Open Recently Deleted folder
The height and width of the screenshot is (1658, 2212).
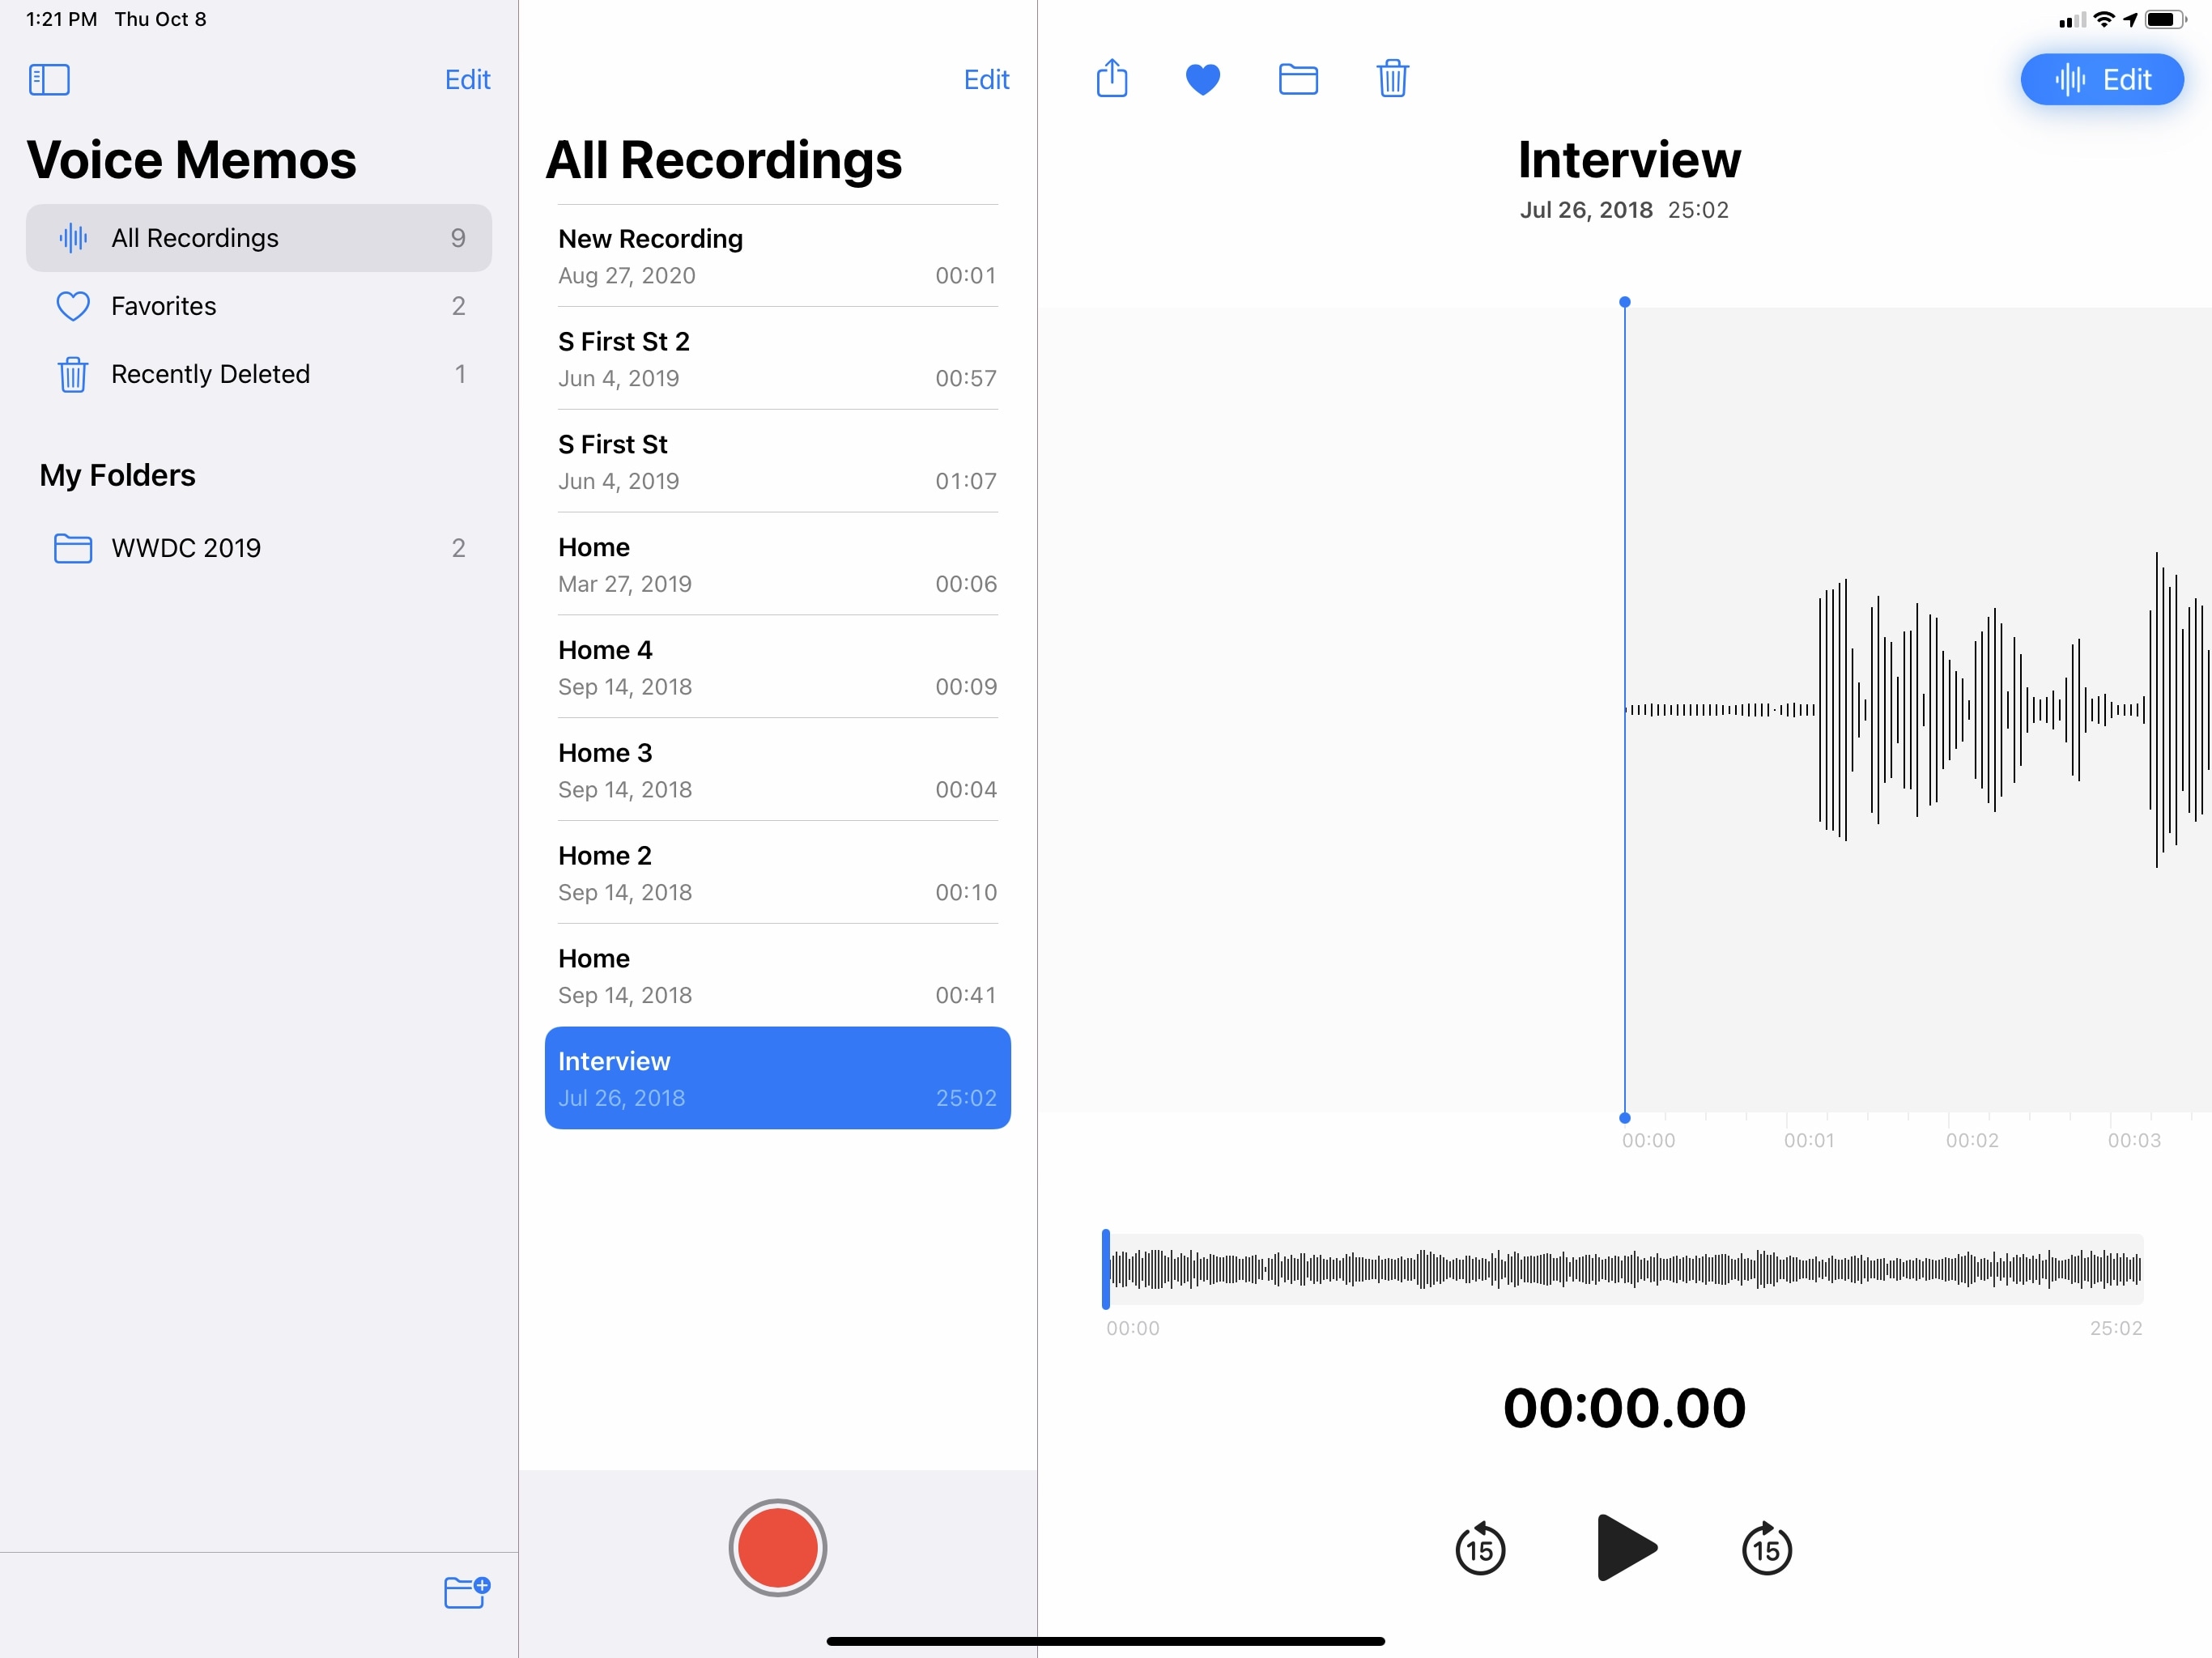(259, 374)
